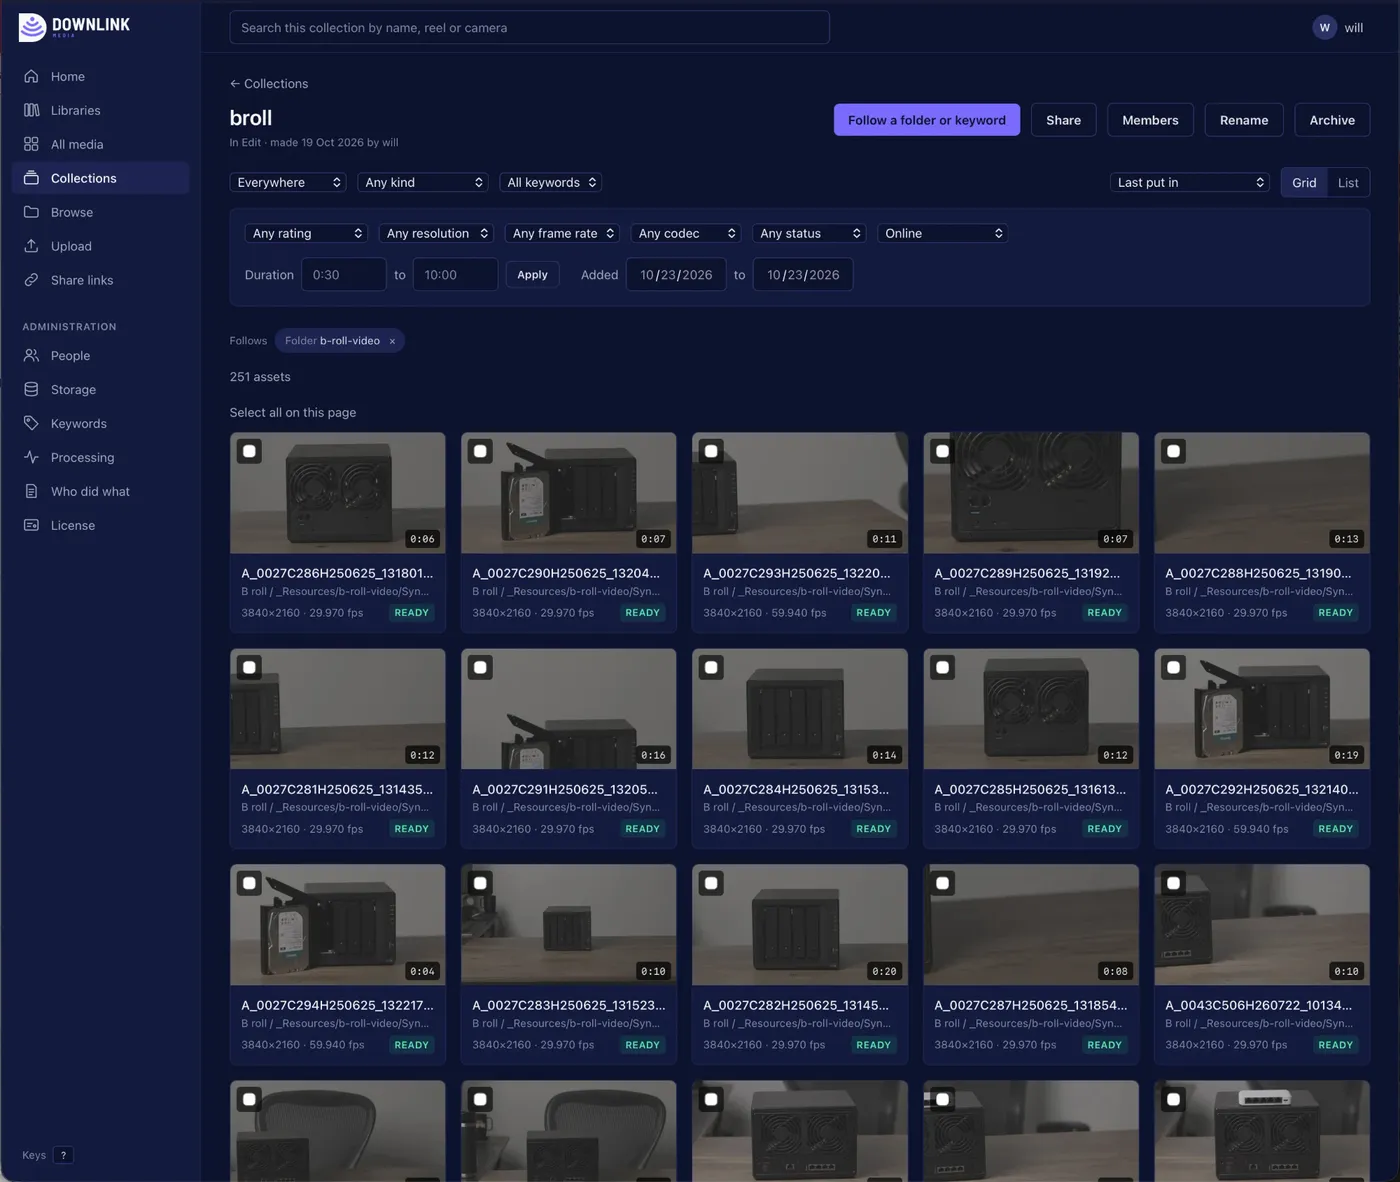Select checkbox on A_0027C281H250625 clip
The height and width of the screenshot is (1182, 1400).
coord(249,667)
